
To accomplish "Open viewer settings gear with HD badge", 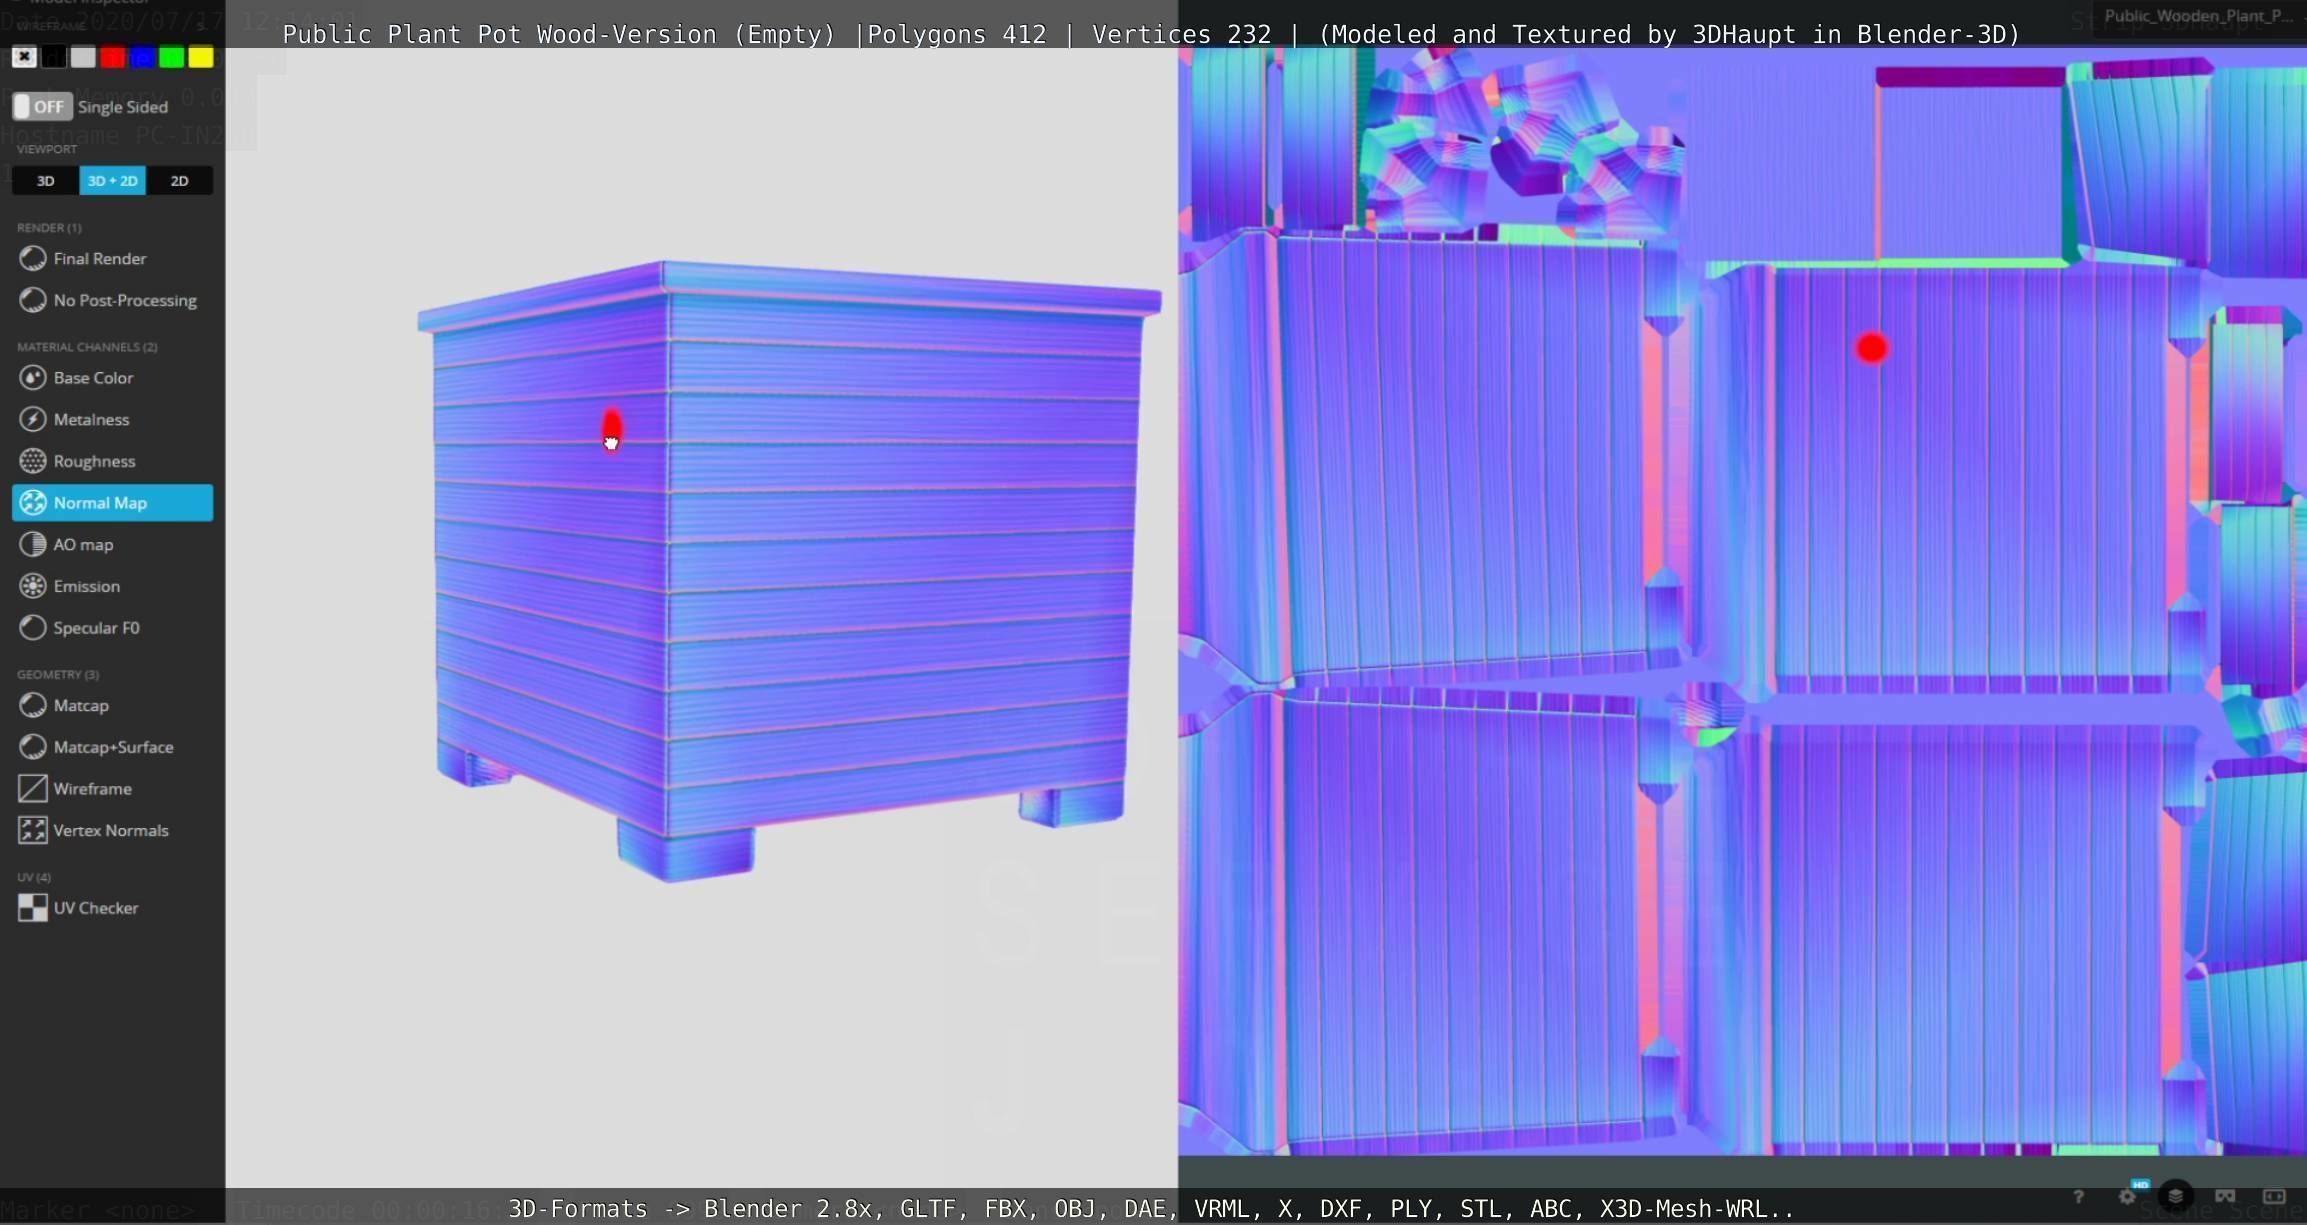I will pyautogui.click(x=2127, y=1196).
